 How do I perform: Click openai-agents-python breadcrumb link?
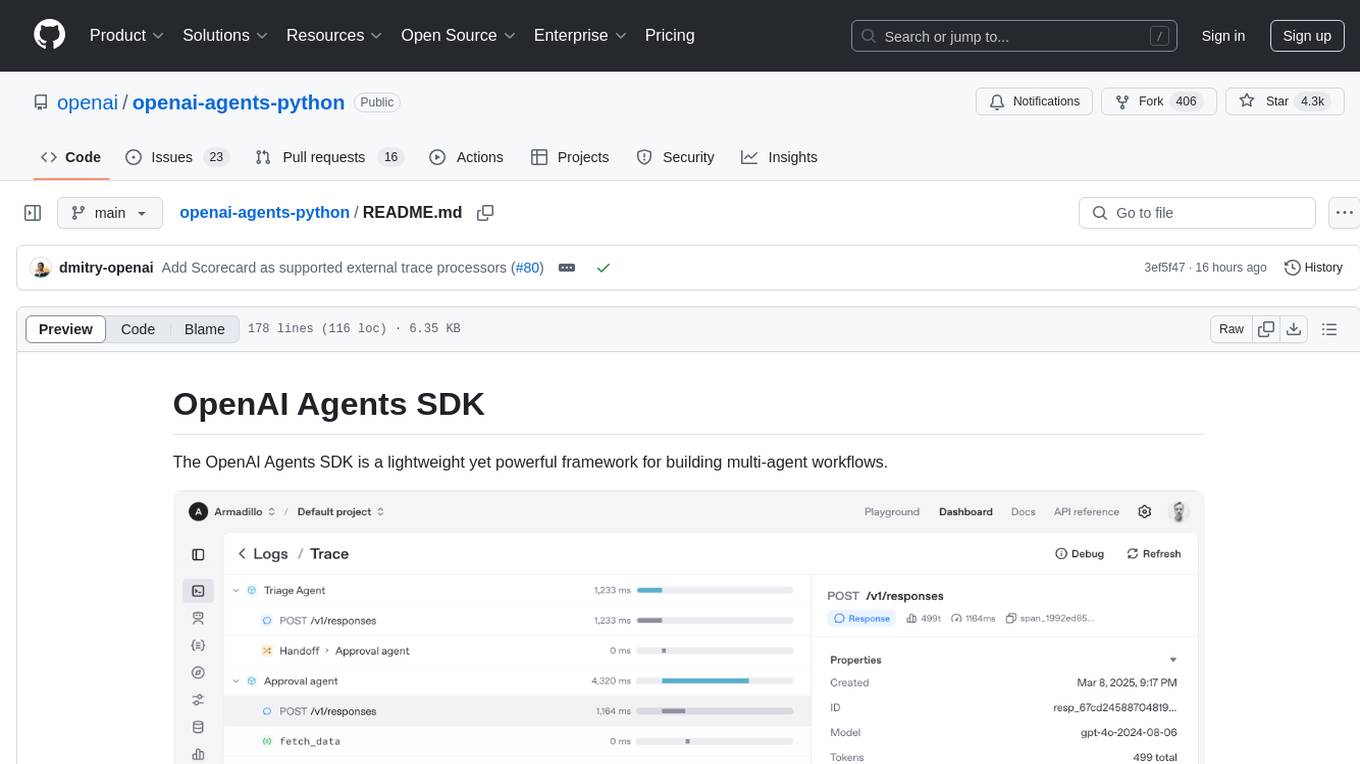[264, 212]
